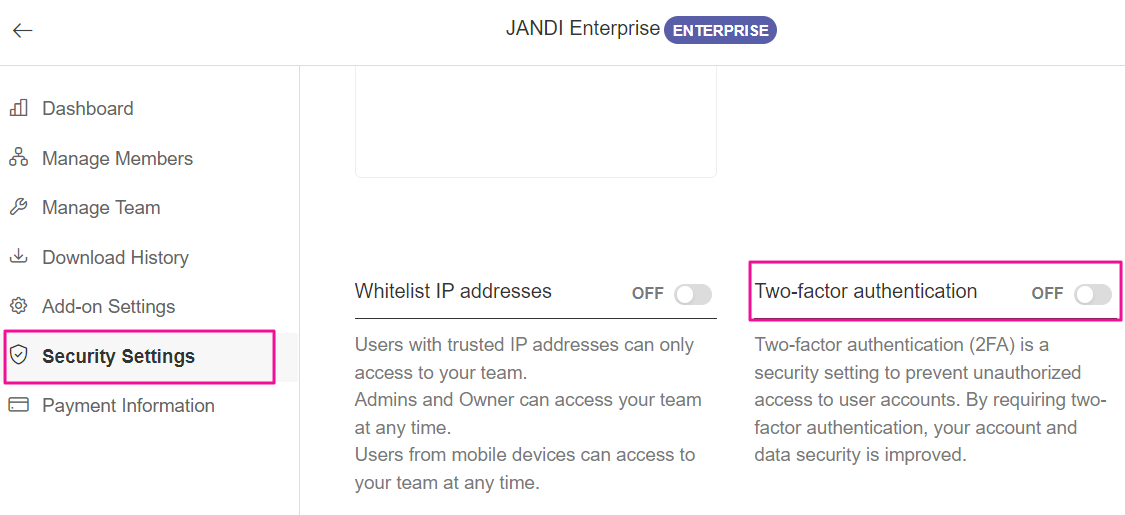
Task: Turn on the Two-factor authentication switch
Action: (1092, 294)
